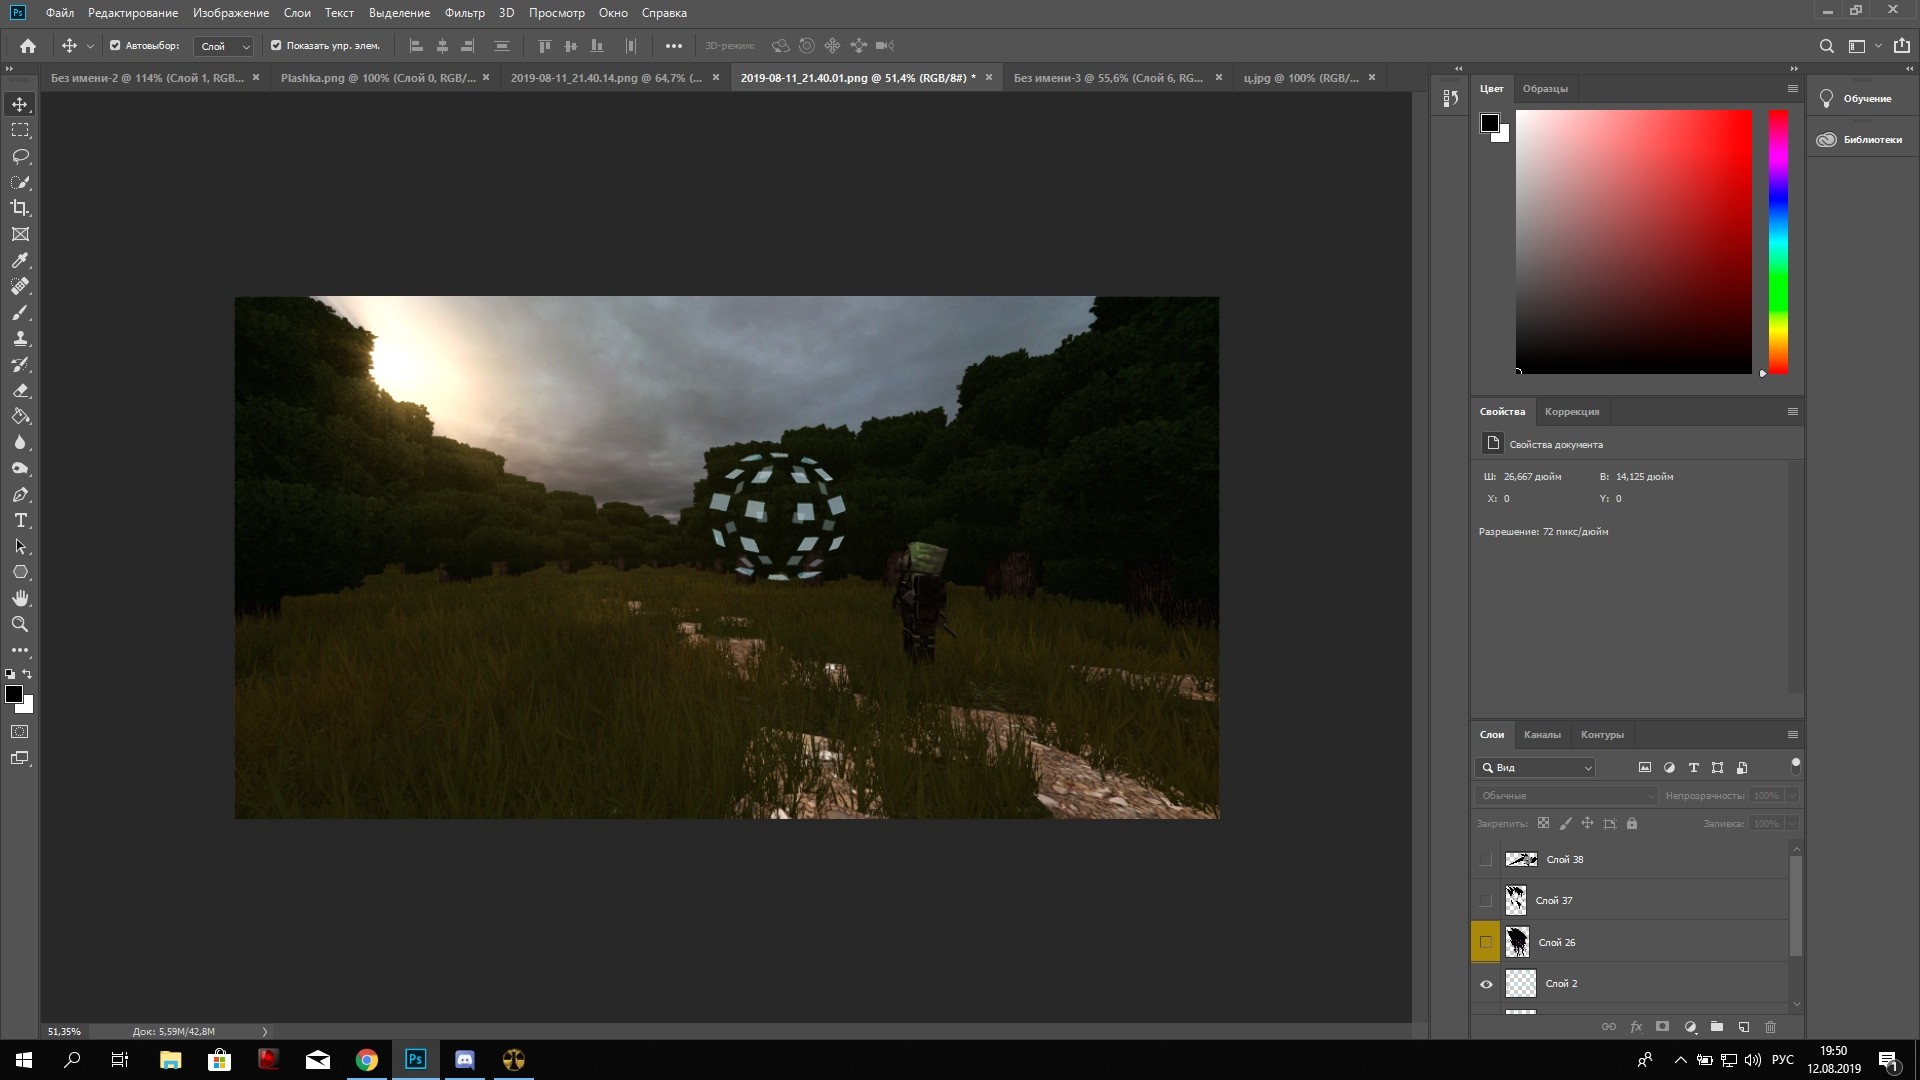Switch to the Каналы tab
Screen dimensions: 1920x1080
click(x=1542, y=734)
